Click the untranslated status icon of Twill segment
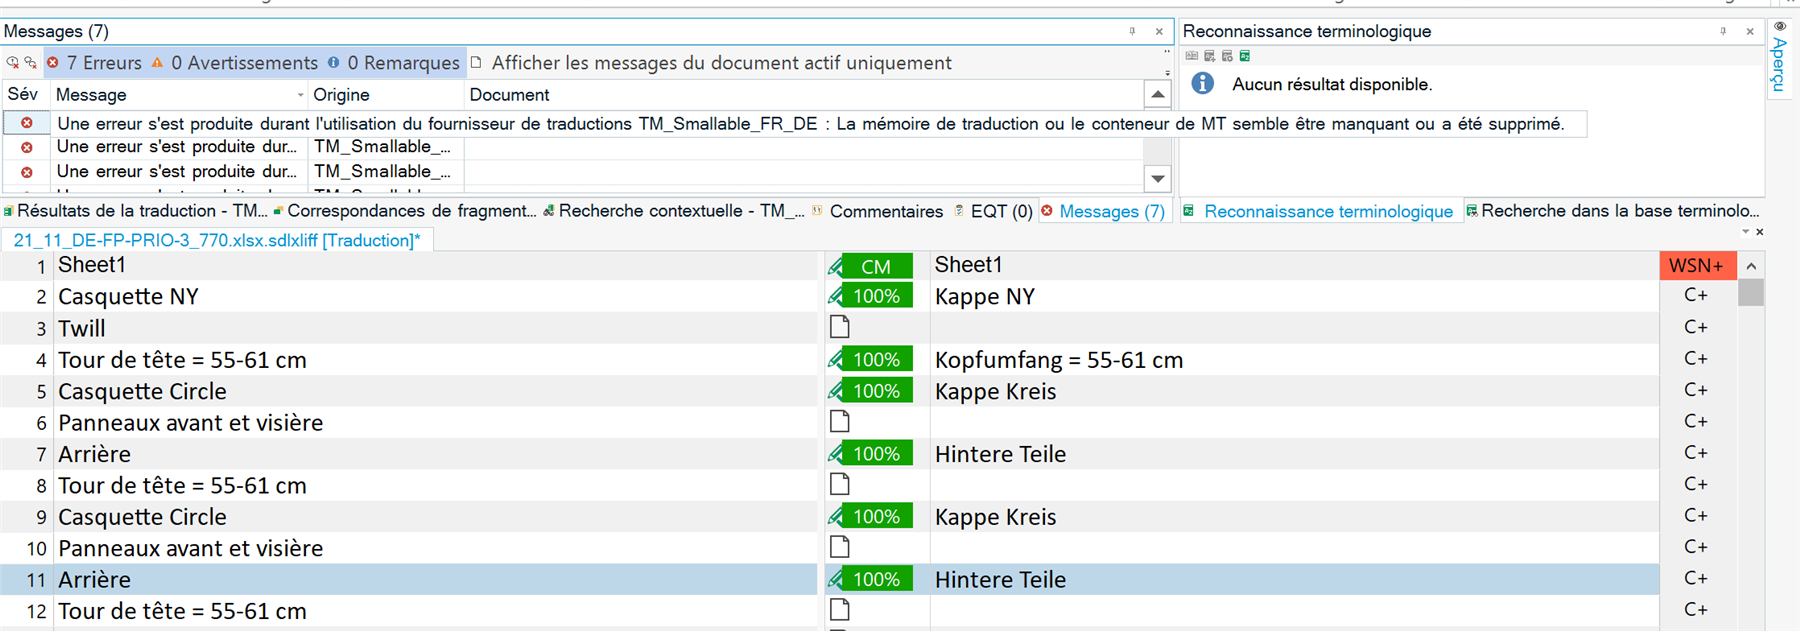The image size is (1800, 631). pyautogui.click(x=840, y=327)
